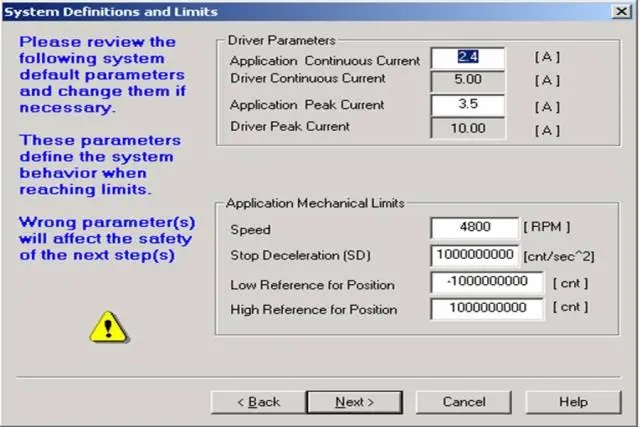The width and height of the screenshot is (640, 427).
Task: Edit the Stop Deceleration (SD) field
Action: [x=474, y=256]
